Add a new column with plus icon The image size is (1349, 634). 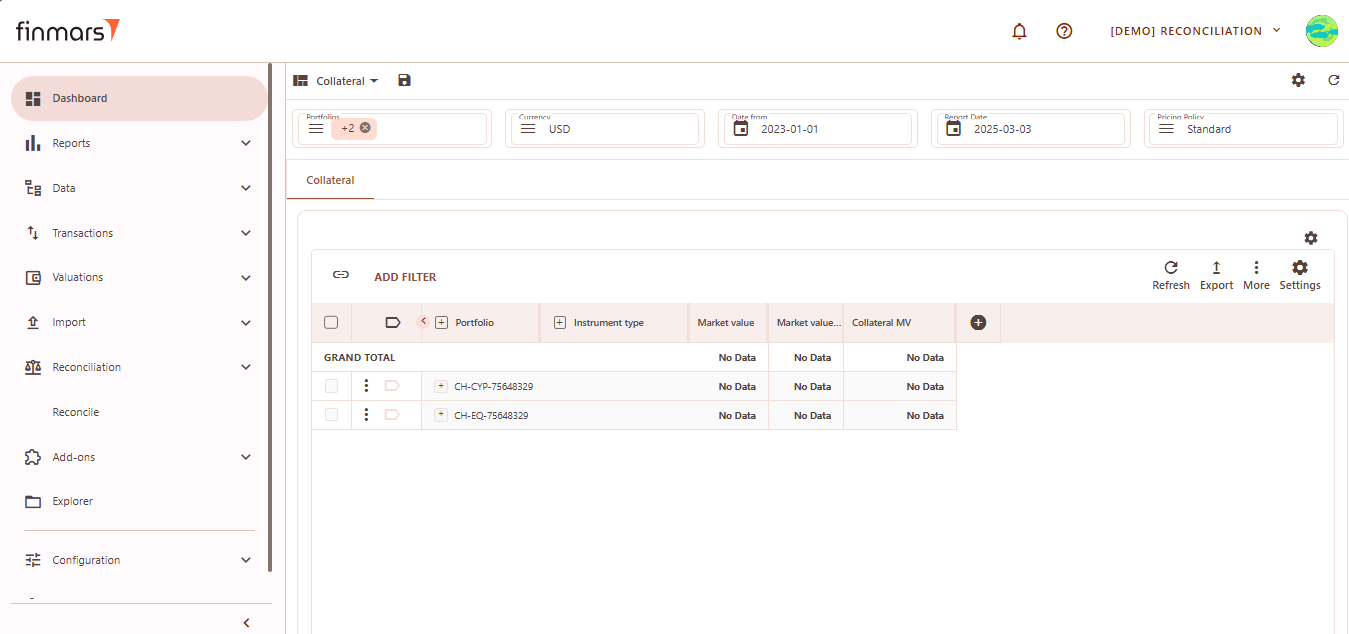pyautogui.click(x=978, y=322)
